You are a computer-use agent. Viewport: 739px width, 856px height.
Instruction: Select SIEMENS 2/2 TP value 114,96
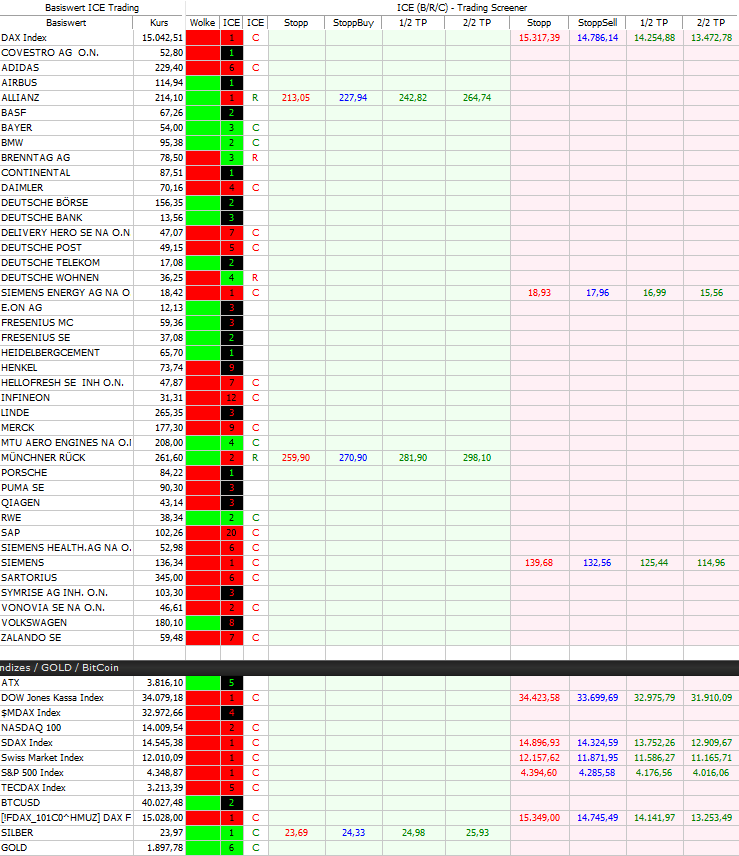(711, 563)
